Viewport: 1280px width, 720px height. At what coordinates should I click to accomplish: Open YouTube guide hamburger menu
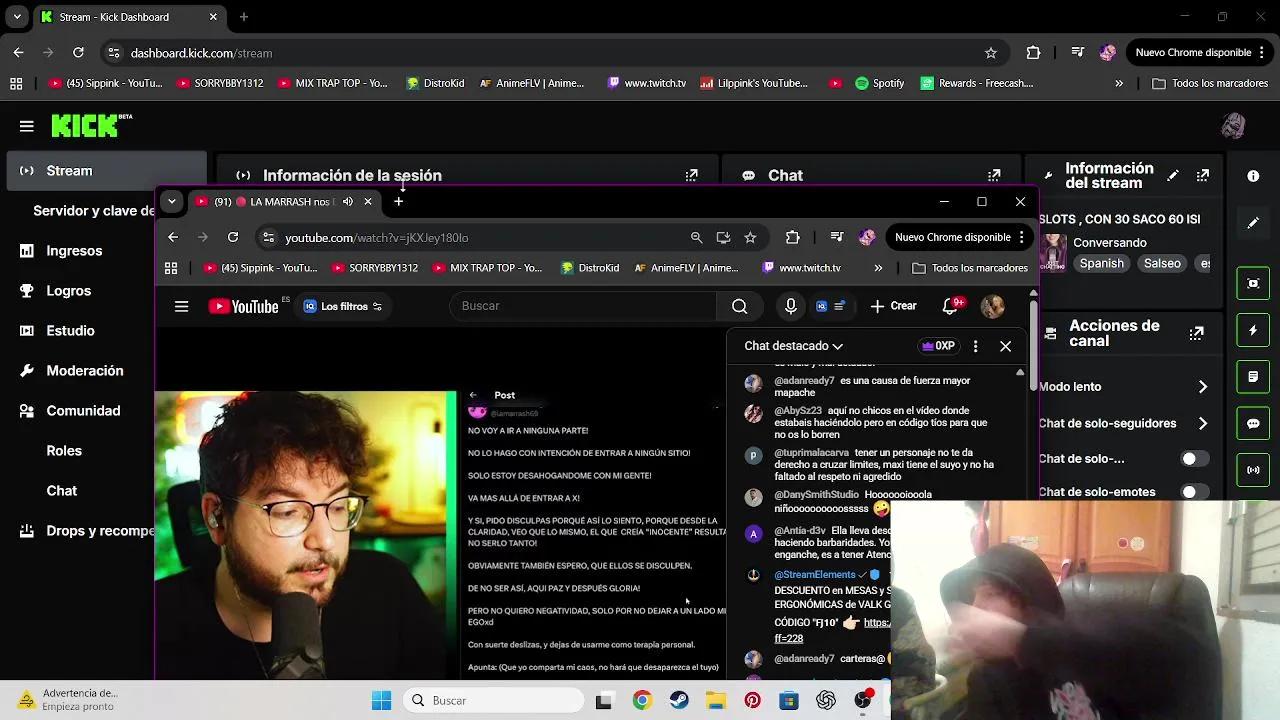181,306
